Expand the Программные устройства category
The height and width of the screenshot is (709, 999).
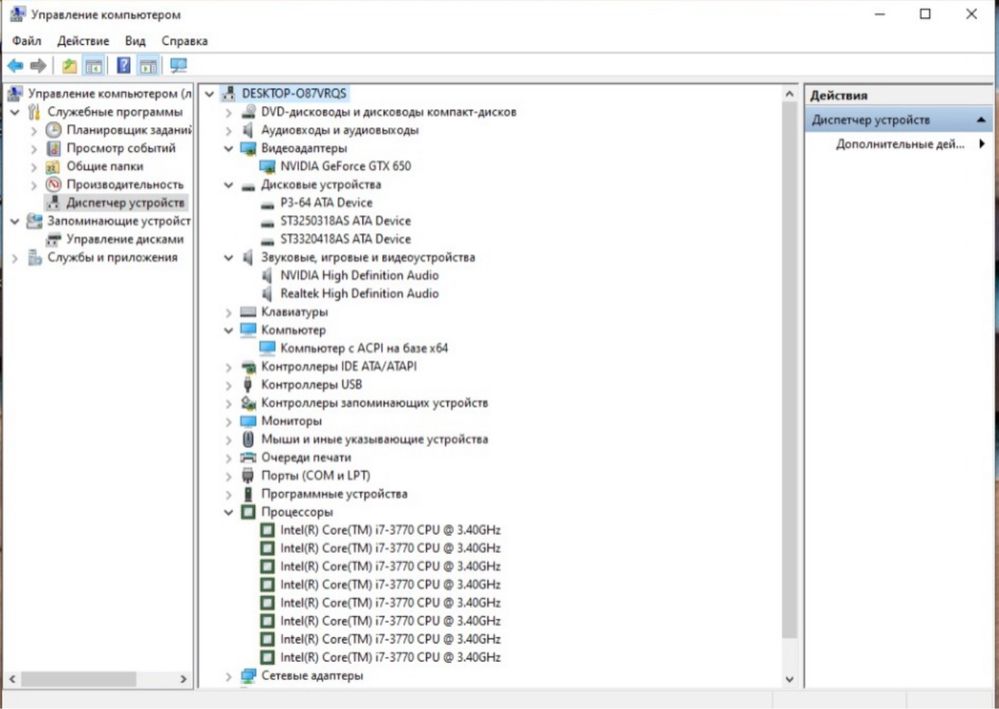[228, 494]
